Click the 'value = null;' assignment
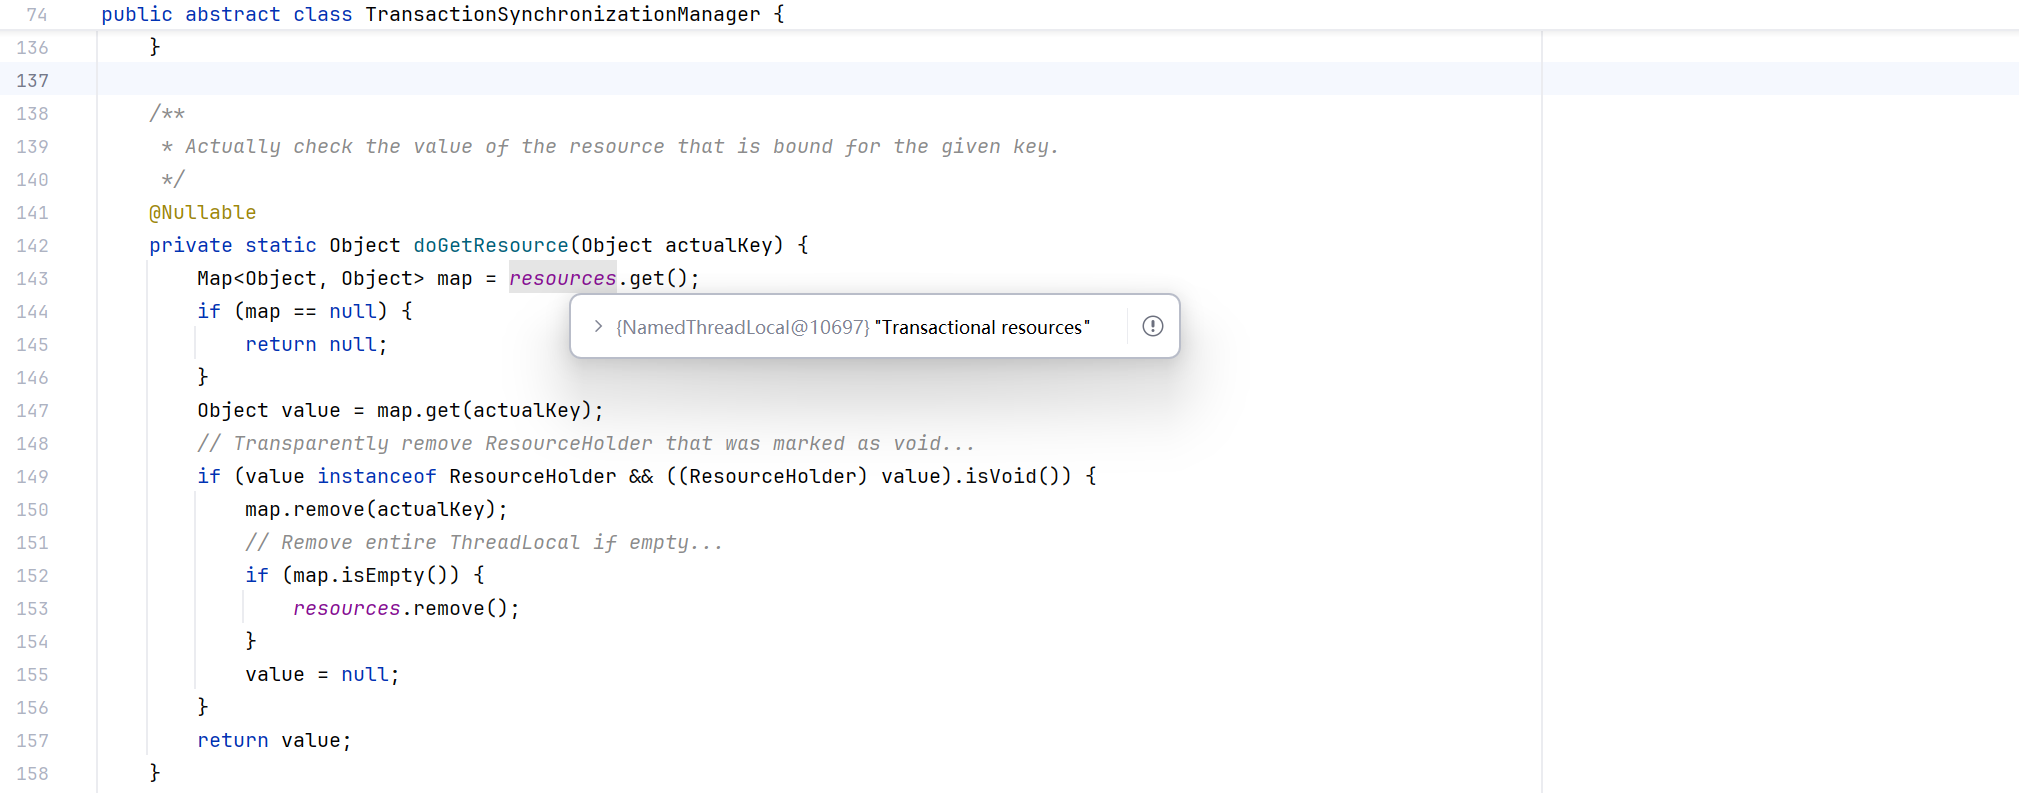 [x=322, y=674]
